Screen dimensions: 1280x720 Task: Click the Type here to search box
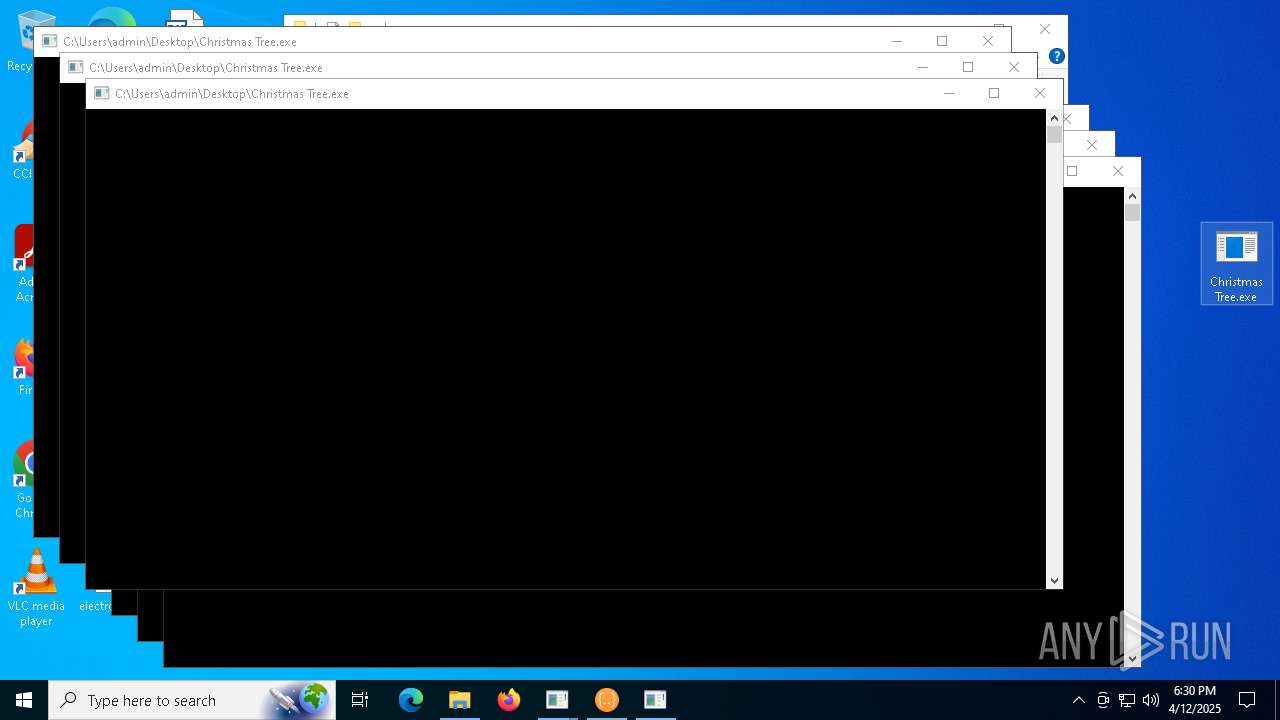pos(192,700)
